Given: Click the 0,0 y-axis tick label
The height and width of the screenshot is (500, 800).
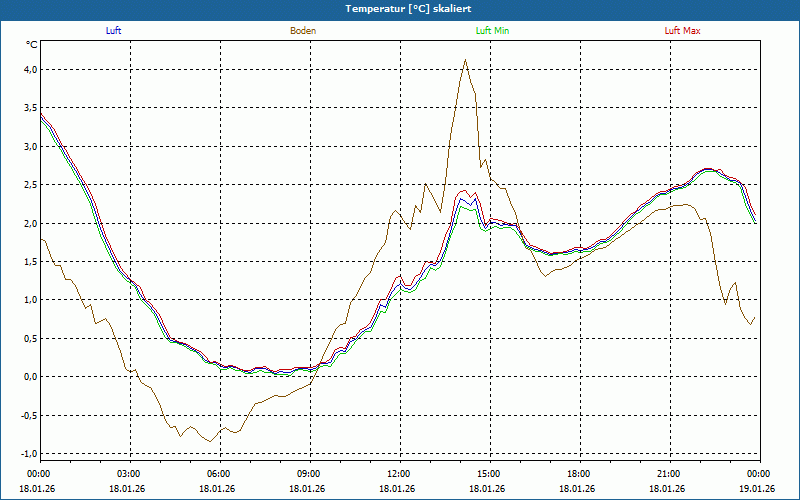Looking at the screenshot, I should [x=30, y=377].
